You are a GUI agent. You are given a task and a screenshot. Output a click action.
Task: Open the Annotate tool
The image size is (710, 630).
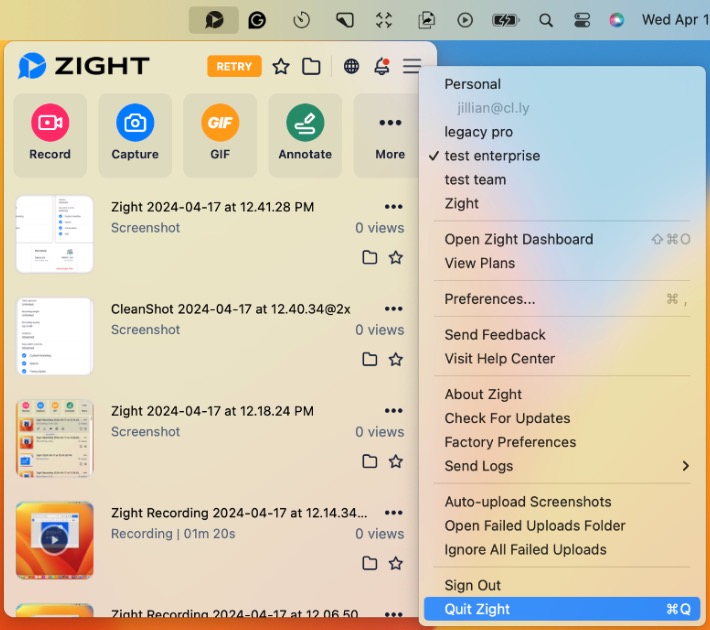coord(305,135)
